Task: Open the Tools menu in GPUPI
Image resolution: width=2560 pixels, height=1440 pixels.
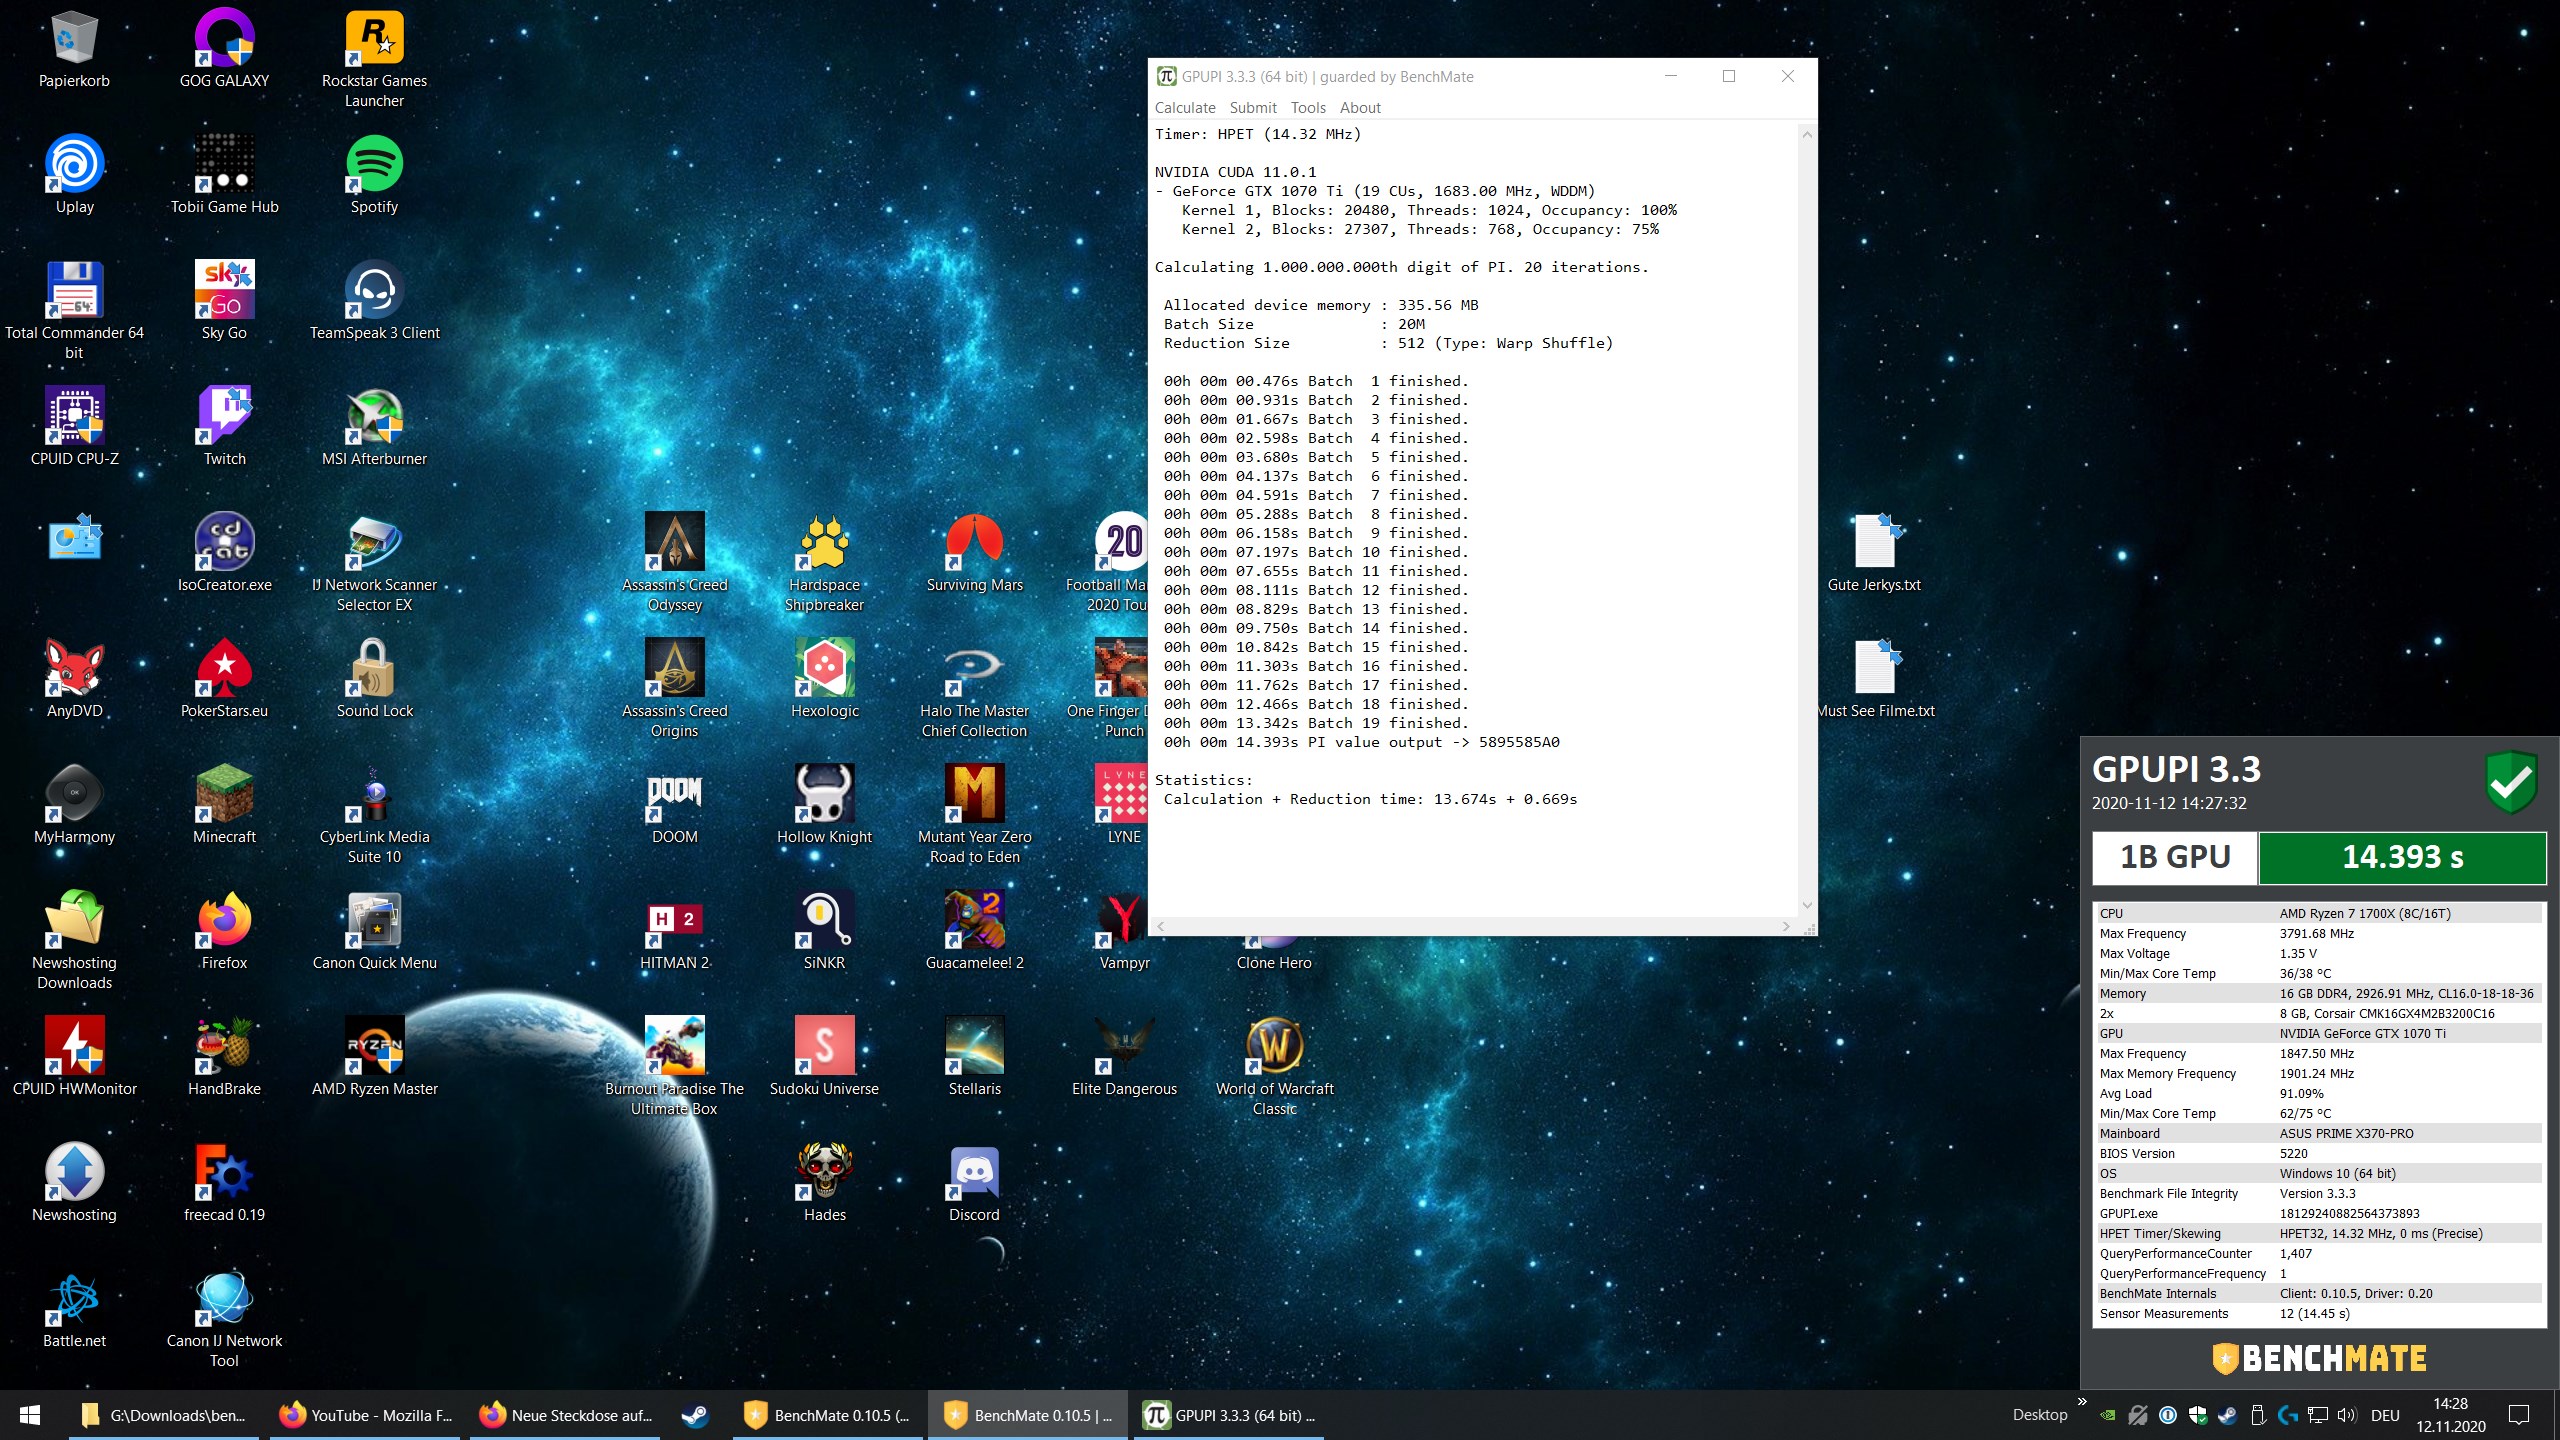Action: pos(1308,107)
